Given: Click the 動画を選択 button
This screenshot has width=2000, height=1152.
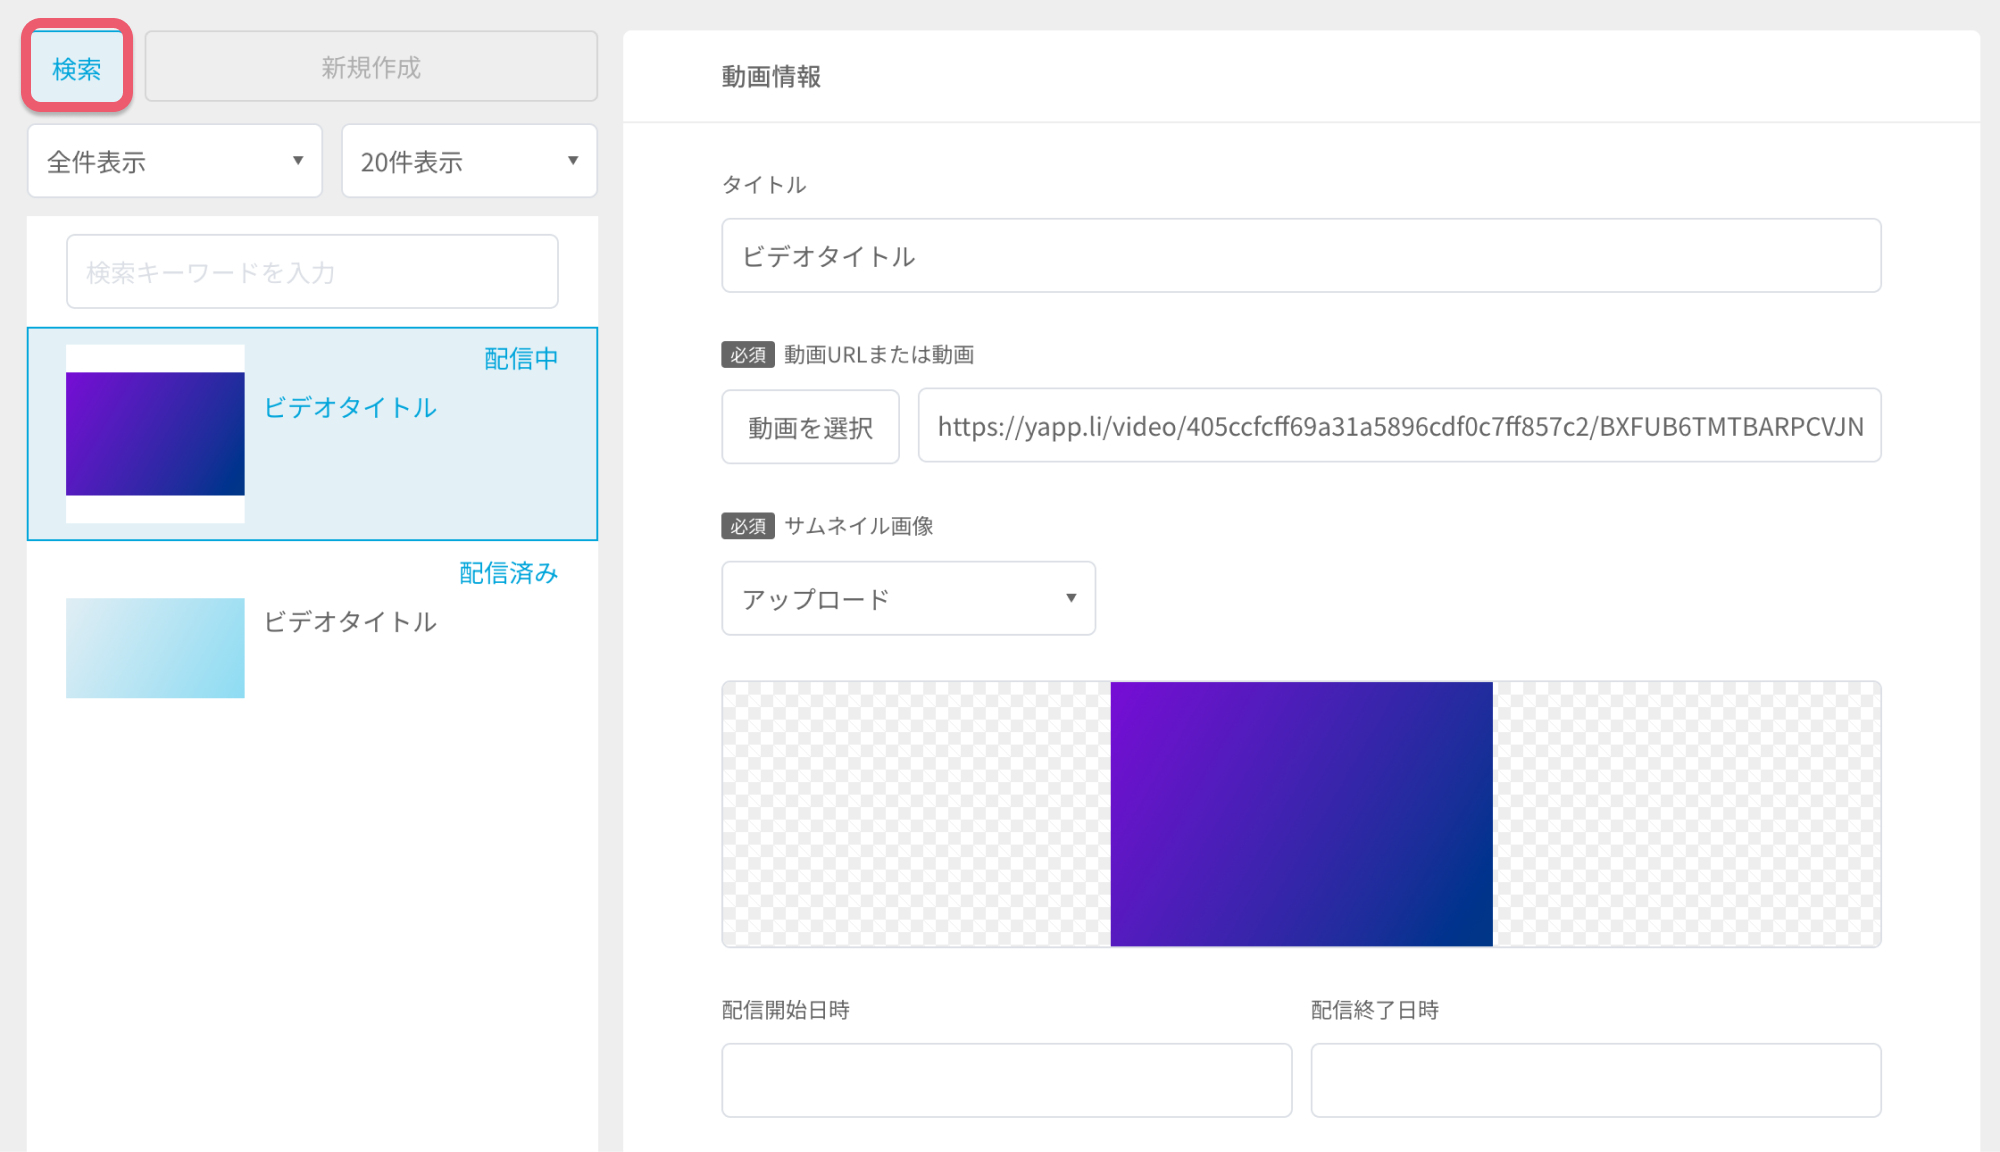Looking at the screenshot, I should [810, 427].
